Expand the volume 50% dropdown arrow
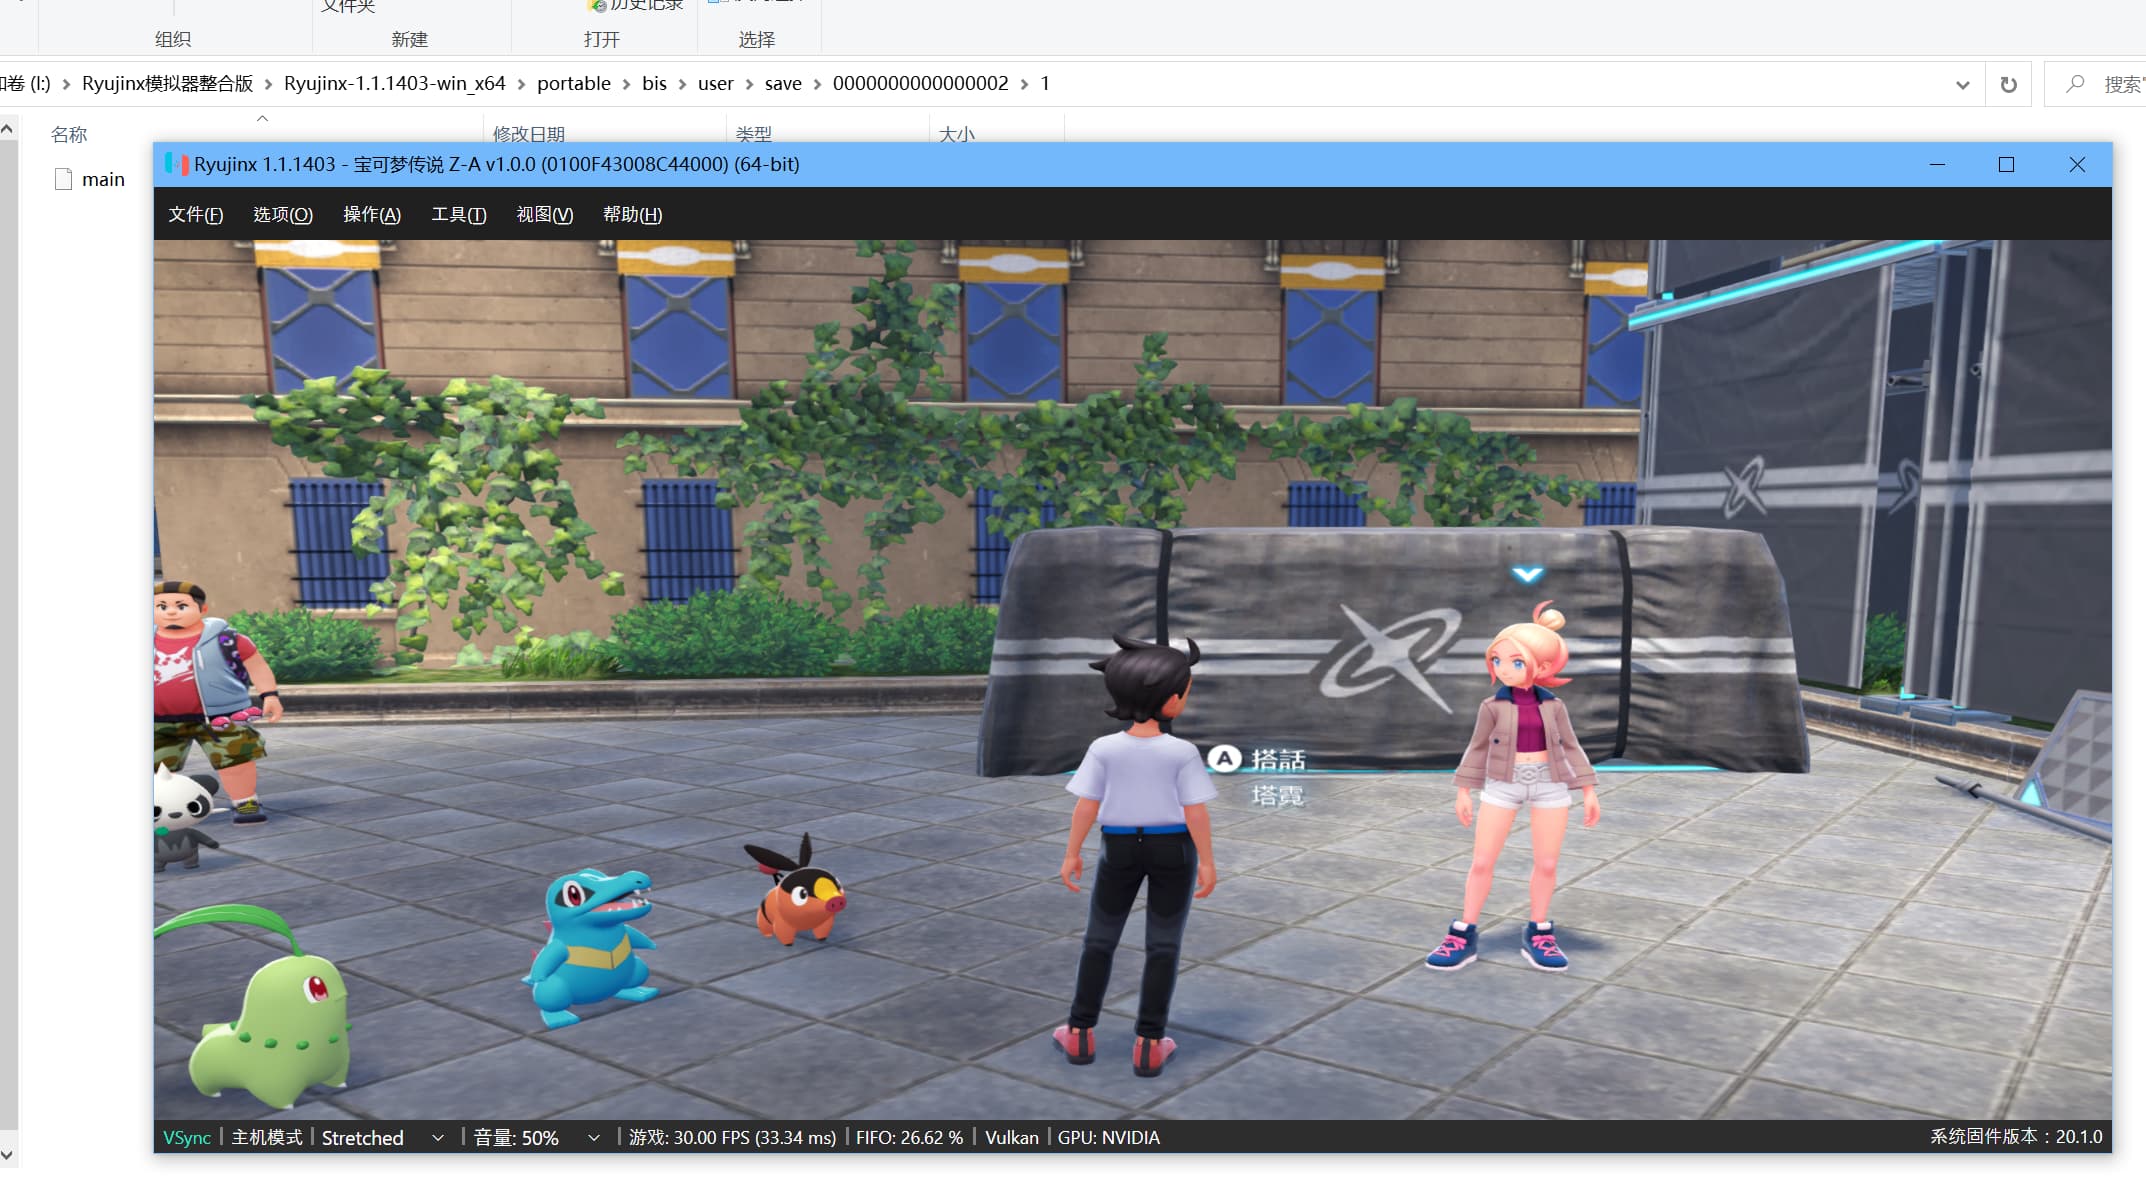The height and width of the screenshot is (1181, 2146). [594, 1138]
